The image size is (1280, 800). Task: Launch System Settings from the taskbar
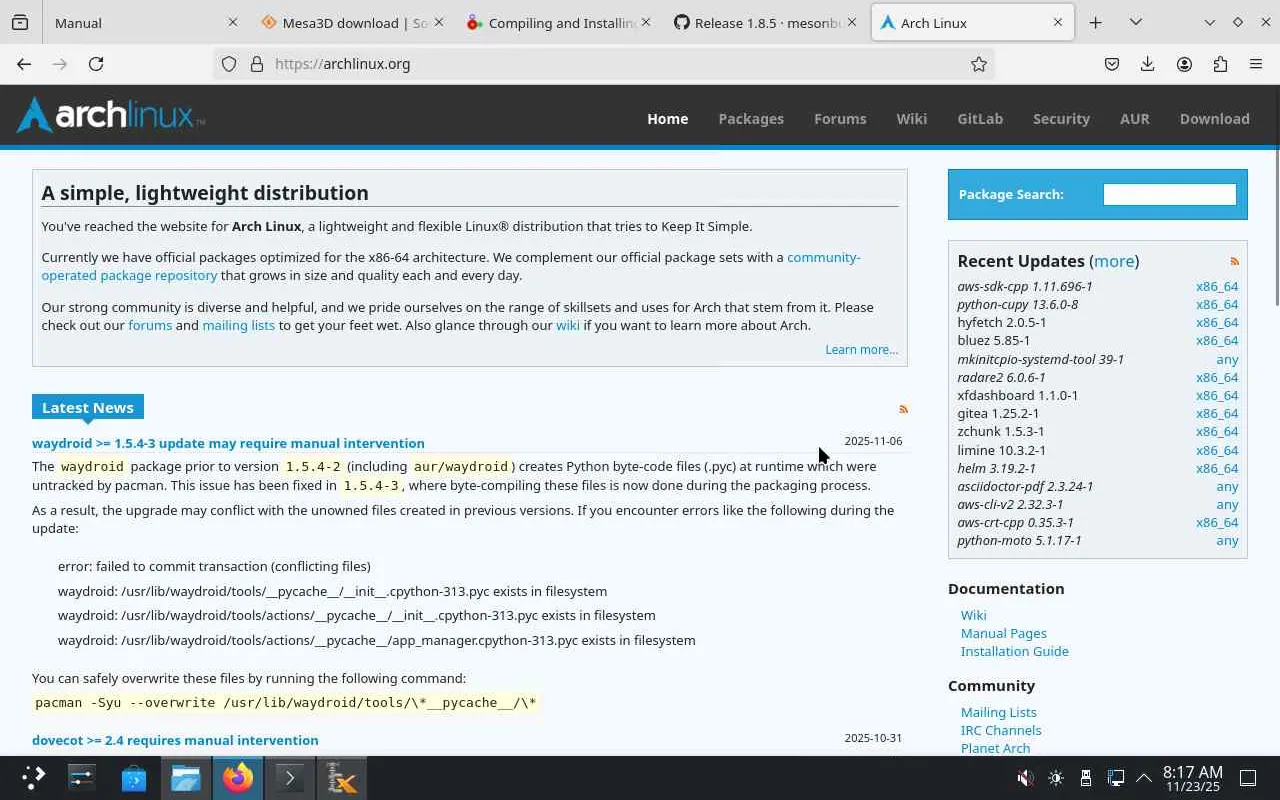click(82, 777)
